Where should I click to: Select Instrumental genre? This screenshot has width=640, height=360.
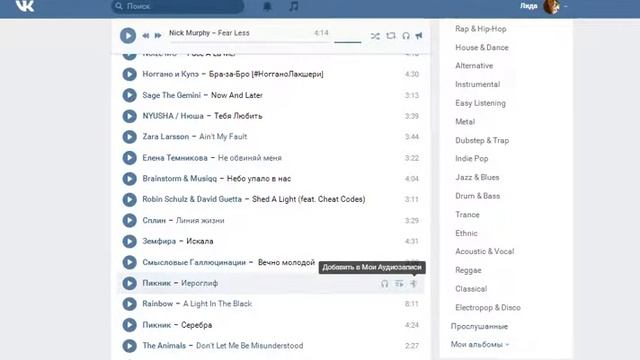pyautogui.click(x=477, y=84)
